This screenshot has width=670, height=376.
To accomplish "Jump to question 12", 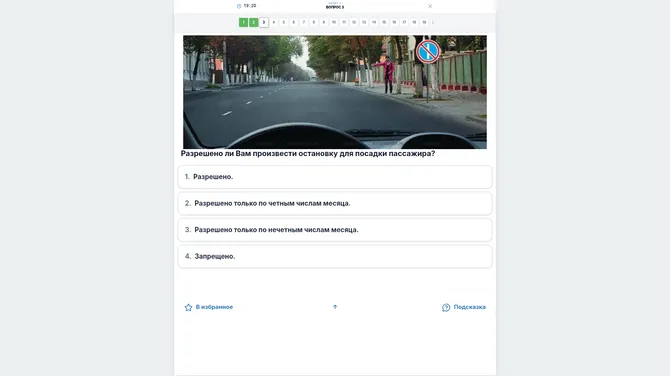I will pyautogui.click(x=354, y=22).
